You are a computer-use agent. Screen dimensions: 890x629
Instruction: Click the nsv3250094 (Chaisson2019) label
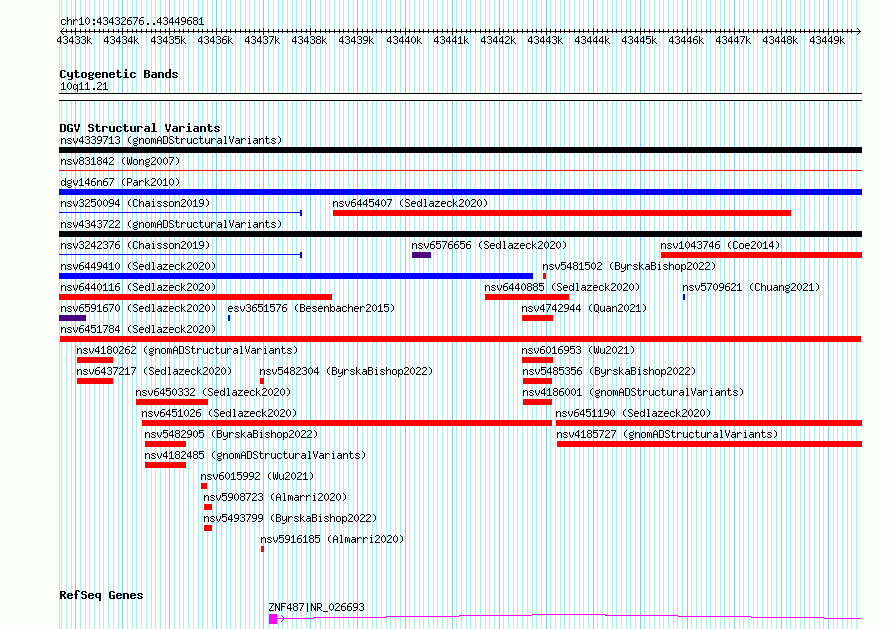(x=135, y=203)
